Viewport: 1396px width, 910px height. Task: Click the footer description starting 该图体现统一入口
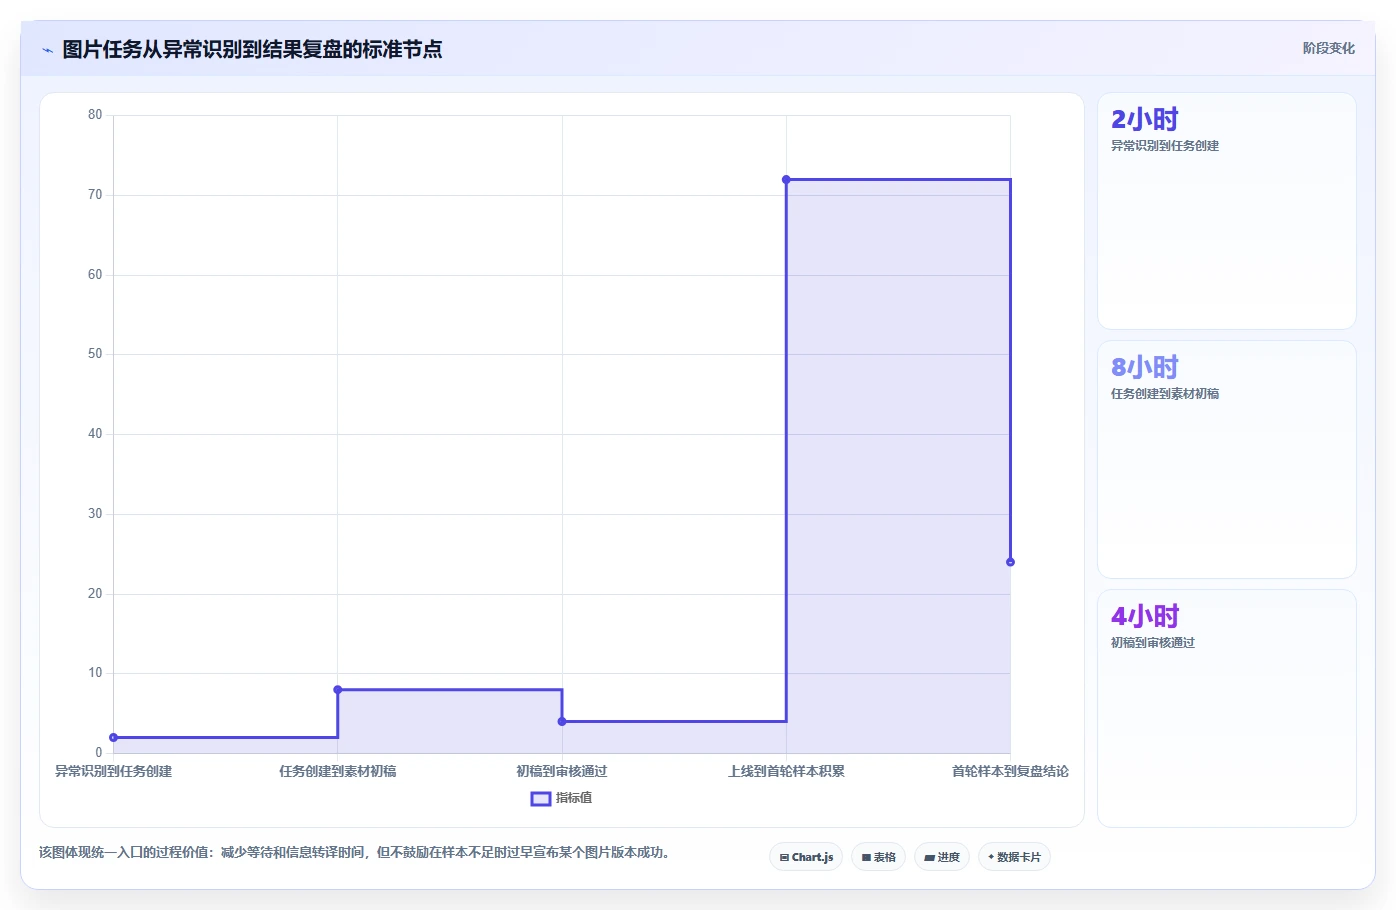(x=354, y=853)
